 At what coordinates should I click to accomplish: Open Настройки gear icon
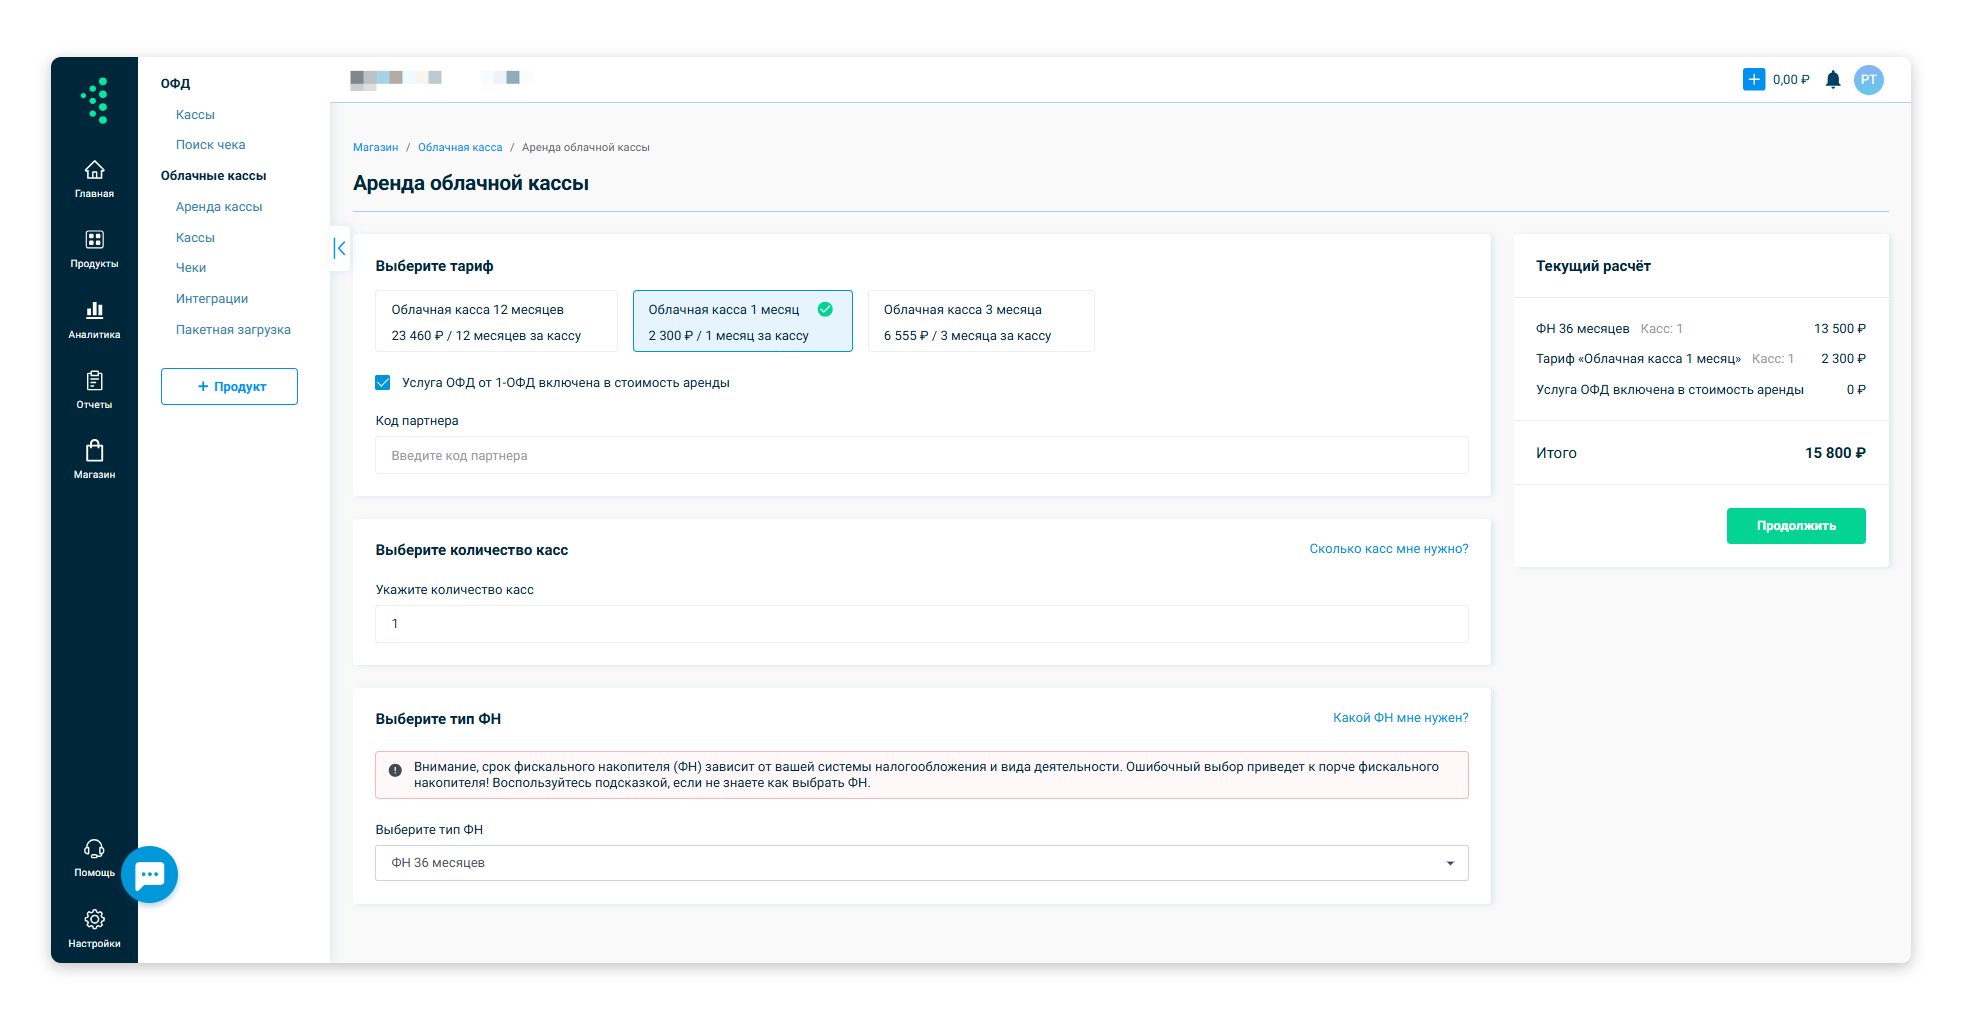coord(94,920)
